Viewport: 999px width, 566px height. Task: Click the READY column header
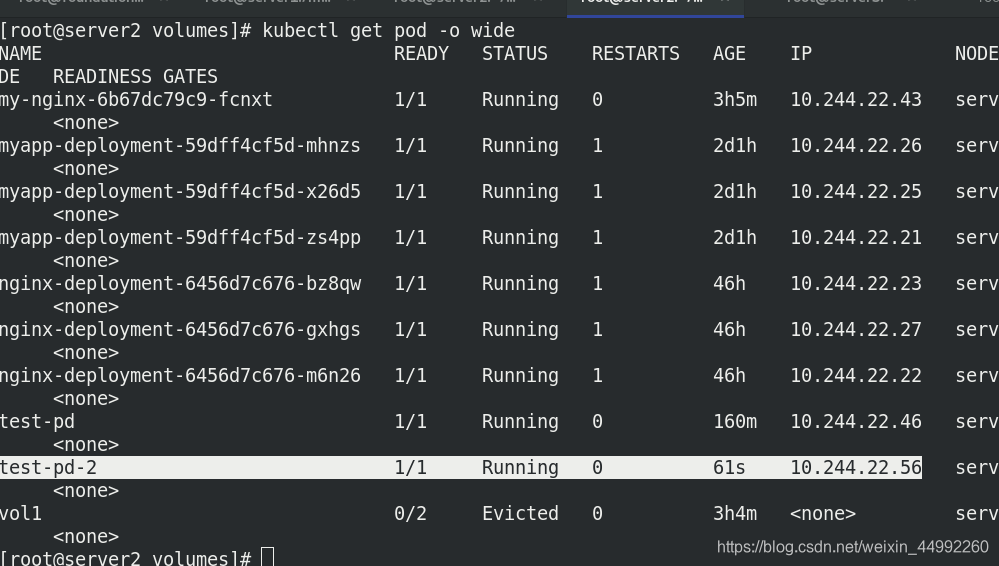point(421,54)
